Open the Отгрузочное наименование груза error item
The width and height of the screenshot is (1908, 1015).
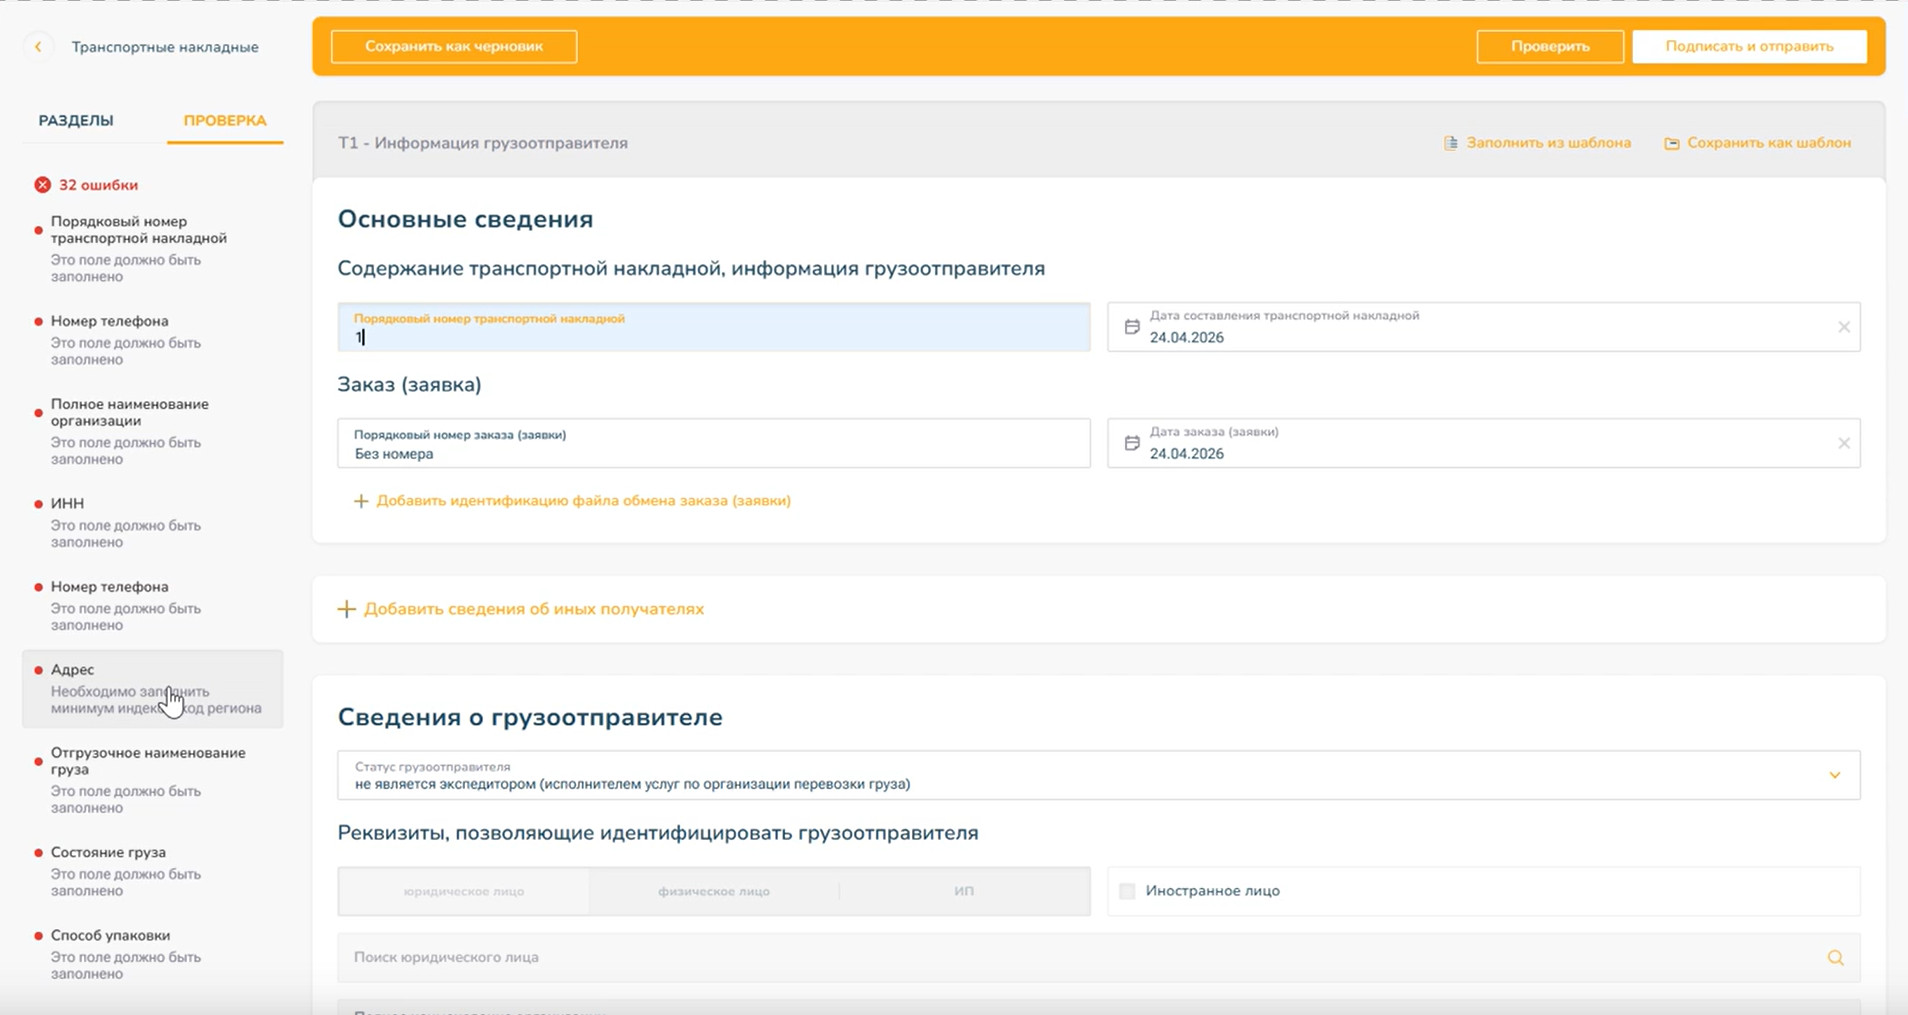[152, 780]
